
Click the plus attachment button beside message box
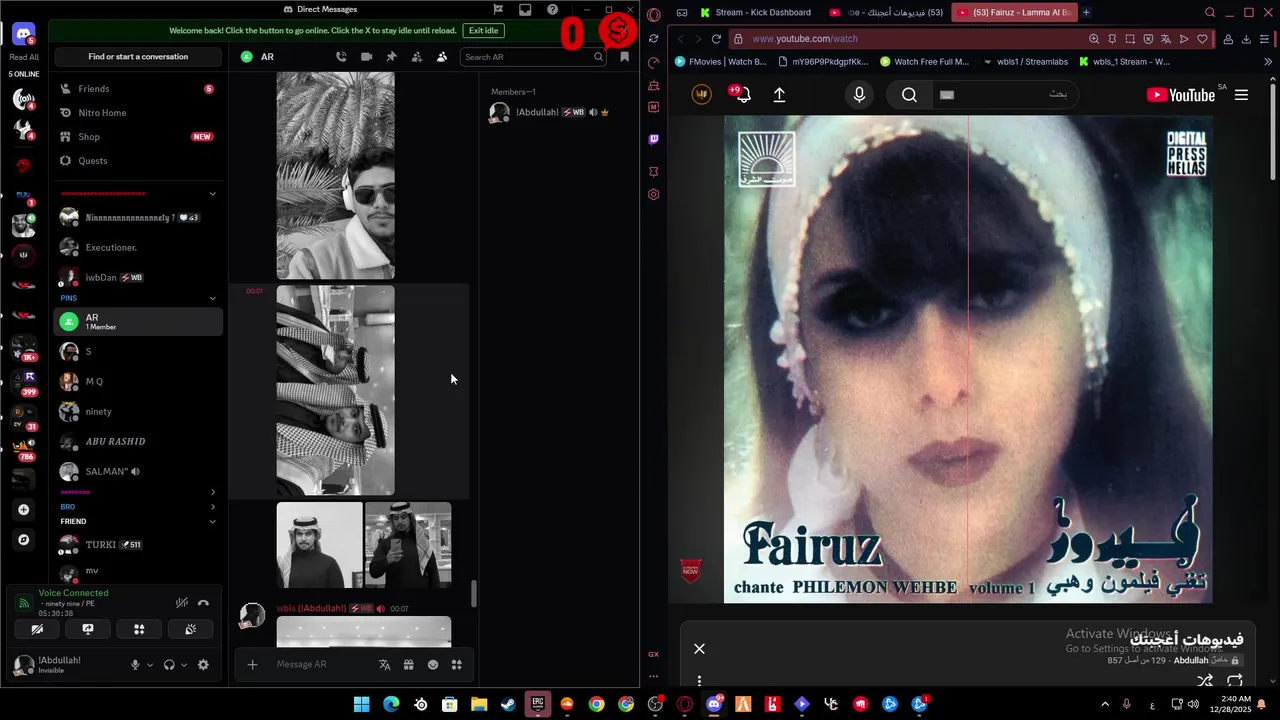[x=252, y=664]
